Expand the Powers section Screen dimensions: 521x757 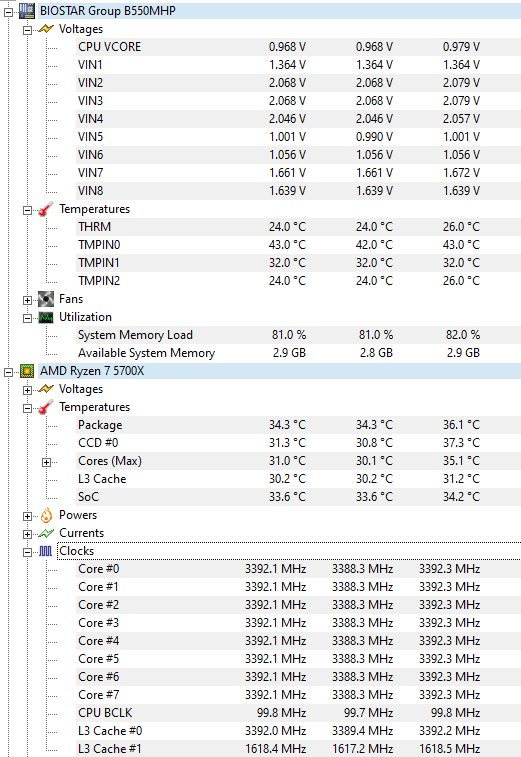point(27,516)
